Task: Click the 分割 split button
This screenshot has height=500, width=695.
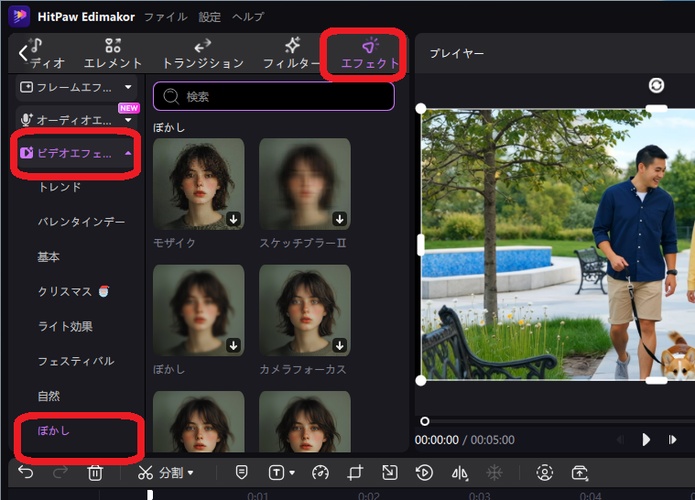Action: pyautogui.click(x=160, y=473)
